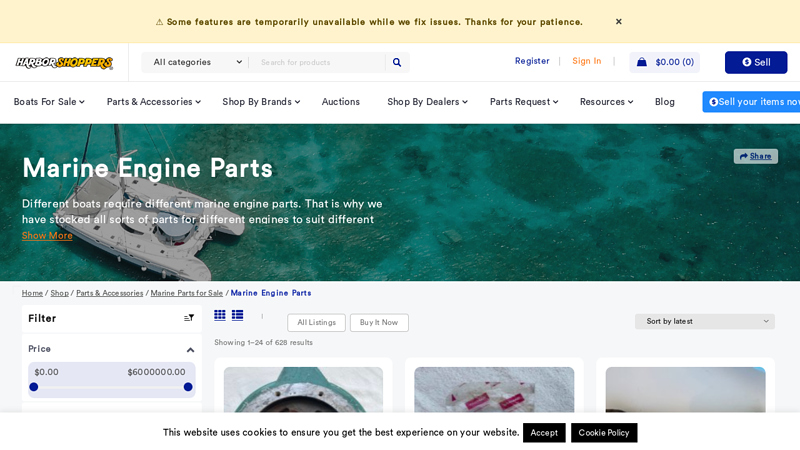Open the second product thumbnail
Viewport: 800px width, 450px height.
point(494,389)
